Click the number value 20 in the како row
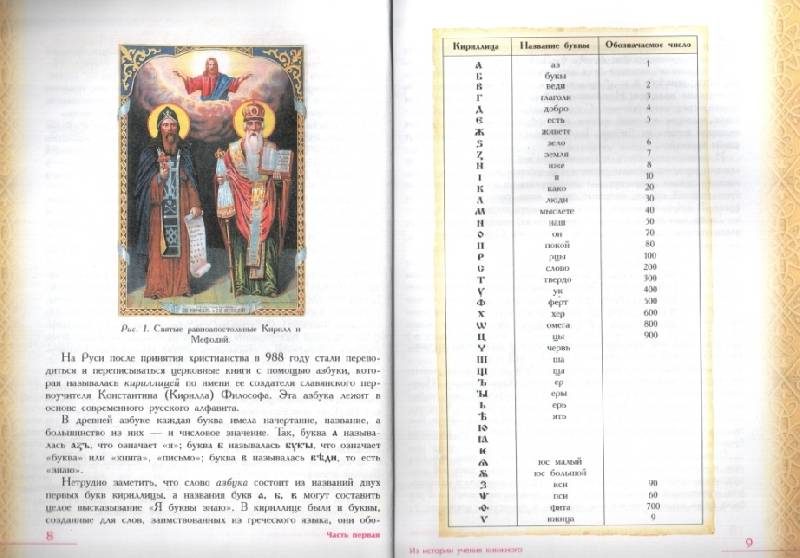Screen dimensions: 800x558 tap(649, 187)
